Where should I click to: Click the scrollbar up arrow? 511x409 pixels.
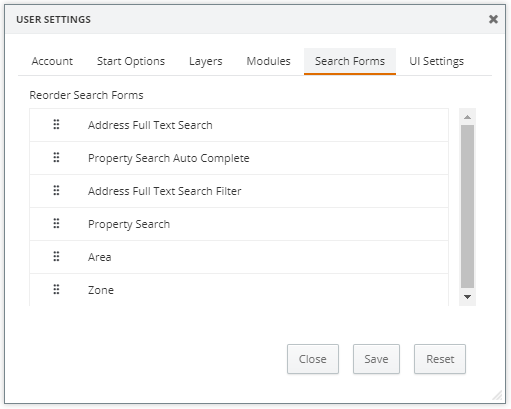(x=467, y=117)
